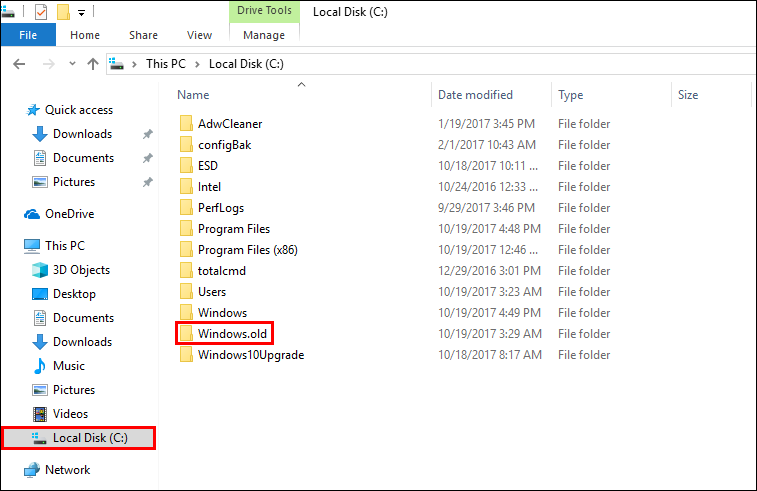Screen dimensions: 757x491
Task: Open Music under This PC
Action: click(x=69, y=366)
